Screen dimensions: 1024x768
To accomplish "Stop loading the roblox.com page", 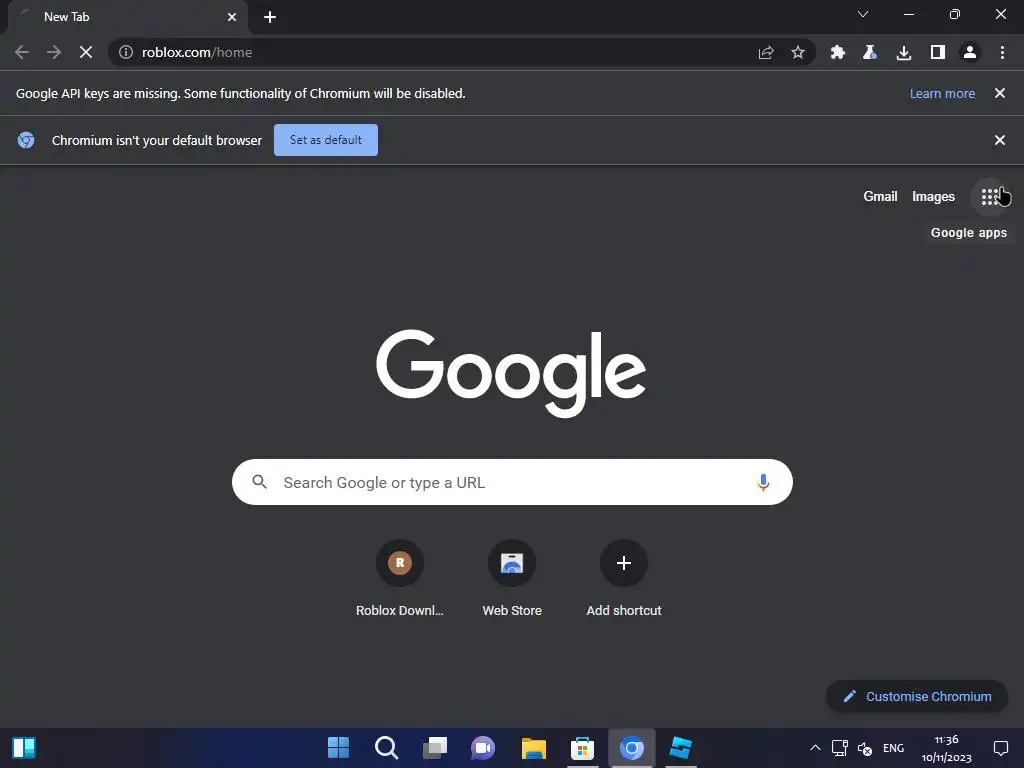I will (86, 52).
